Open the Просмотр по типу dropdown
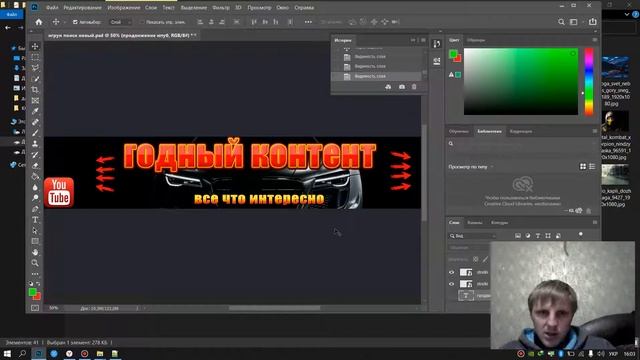 click(x=471, y=167)
